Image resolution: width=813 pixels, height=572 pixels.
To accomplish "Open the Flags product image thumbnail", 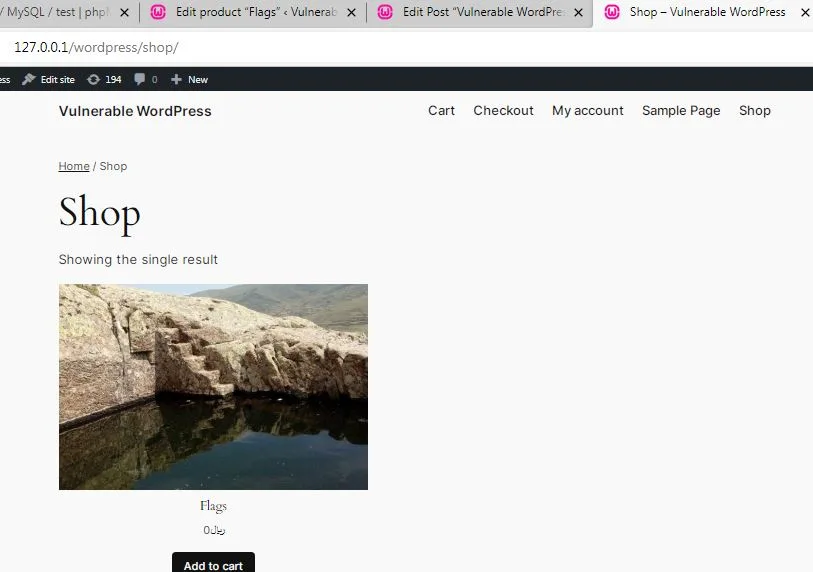I will tap(213, 387).
